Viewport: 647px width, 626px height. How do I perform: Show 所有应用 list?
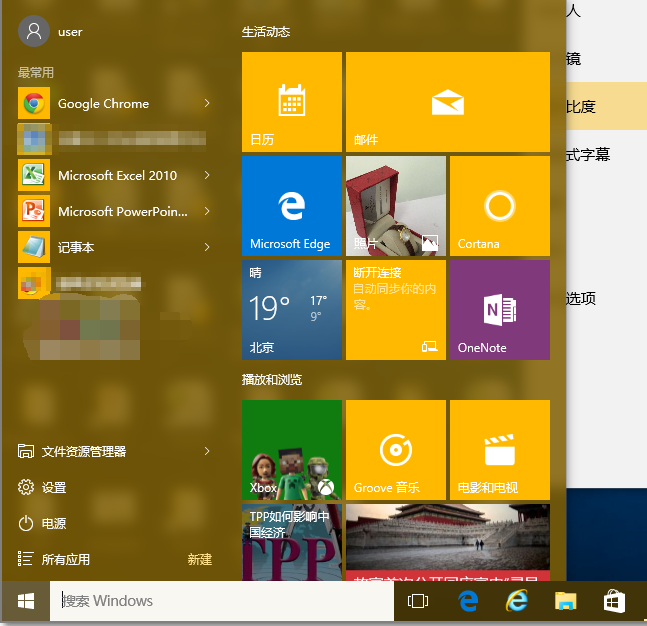pyautogui.click(x=66, y=559)
